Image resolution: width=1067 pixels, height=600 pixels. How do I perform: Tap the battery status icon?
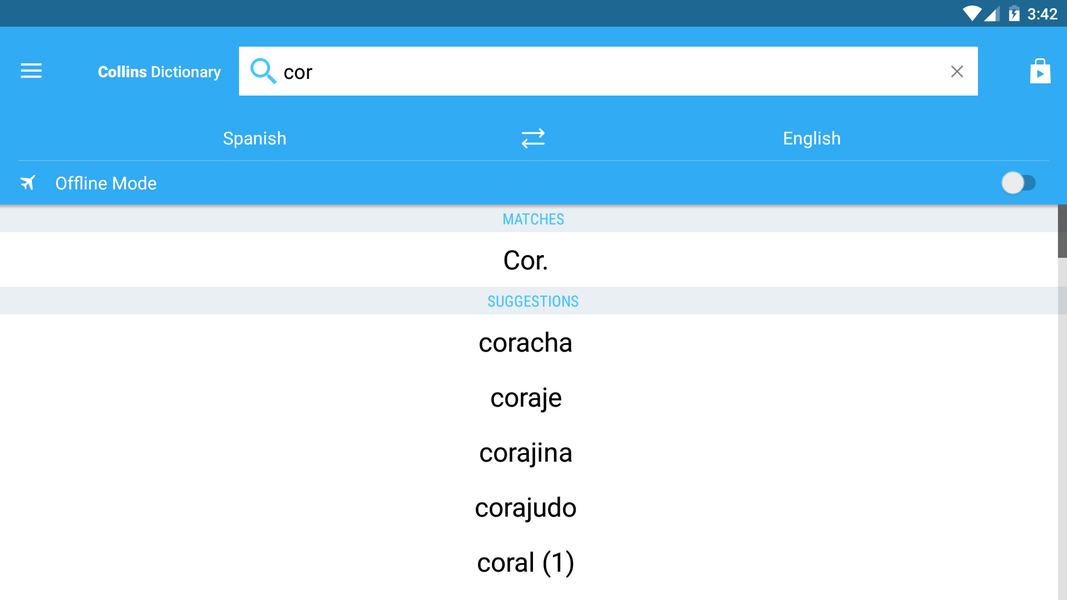tap(1013, 14)
